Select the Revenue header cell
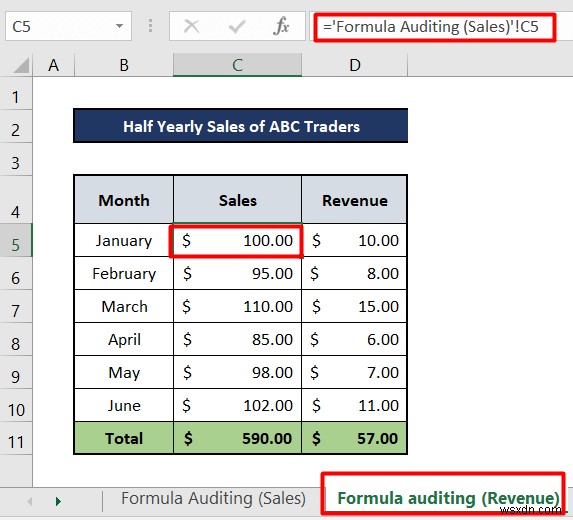 [x=354, y=200]
